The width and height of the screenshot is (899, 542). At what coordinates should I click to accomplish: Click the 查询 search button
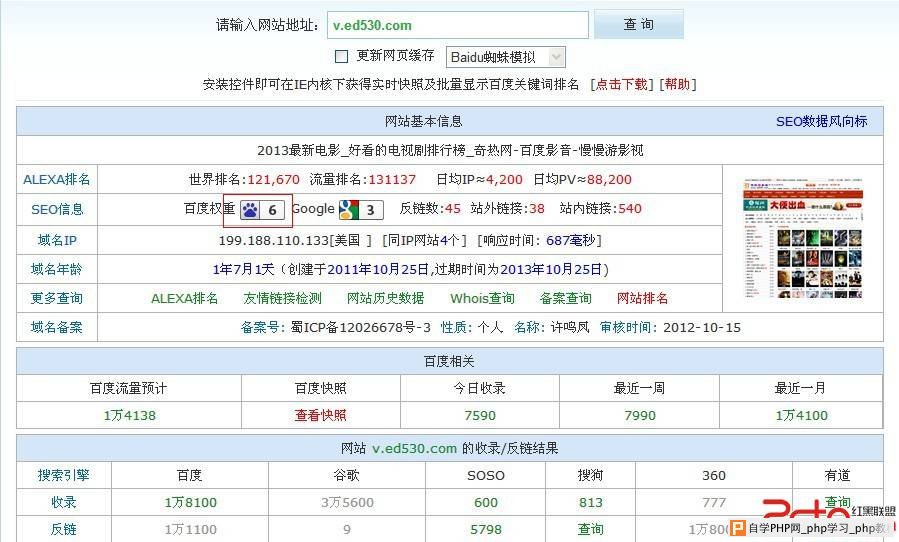coord(639,24)
